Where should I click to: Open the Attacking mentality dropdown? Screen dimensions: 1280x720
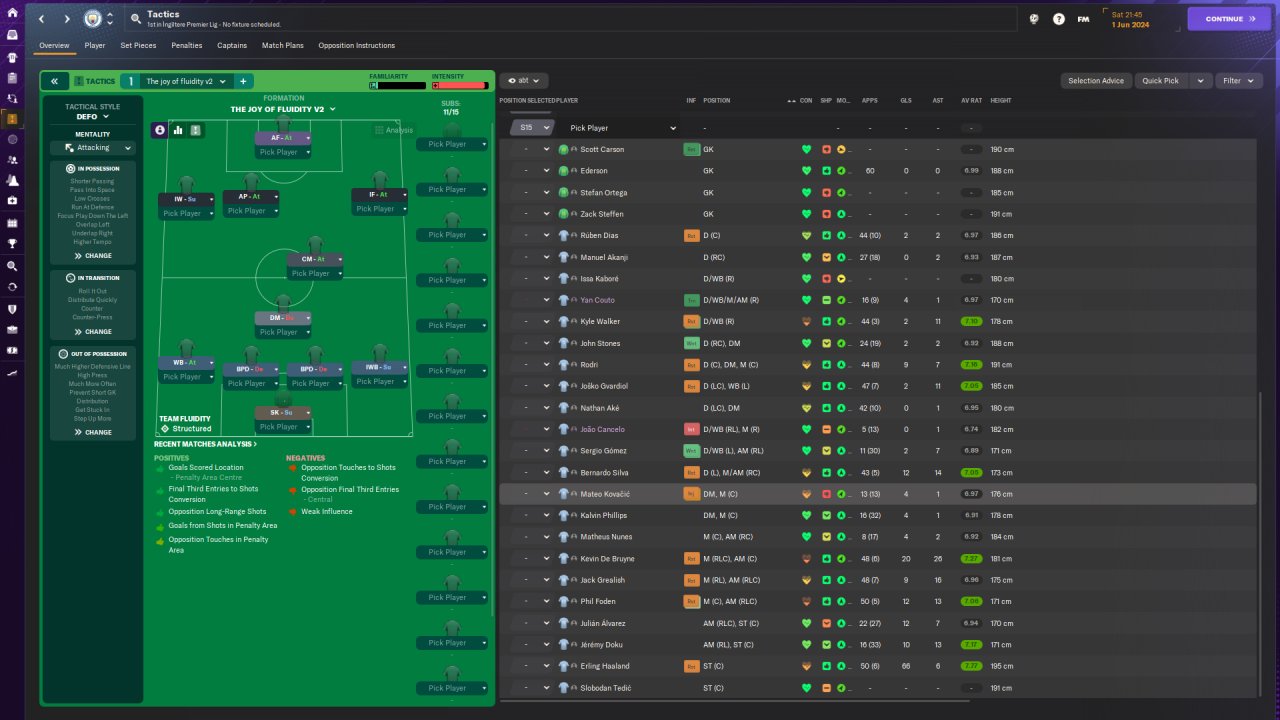(x=92, y=148)
